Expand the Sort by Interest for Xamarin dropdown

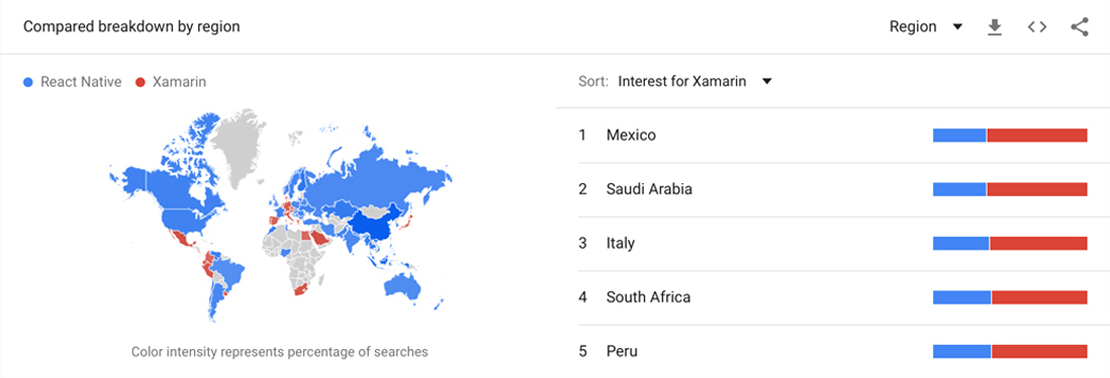[694, 81]
